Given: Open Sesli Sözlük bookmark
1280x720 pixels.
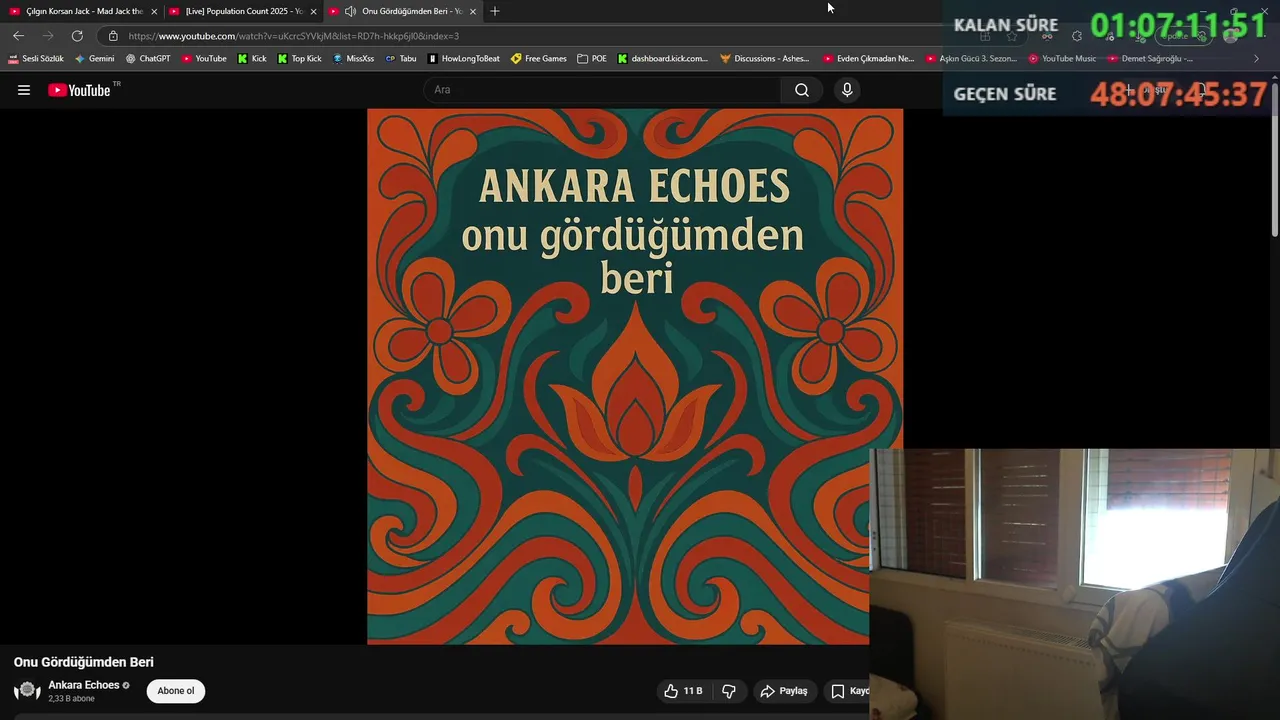Looking at the screenshot, I should pos(36,59).
